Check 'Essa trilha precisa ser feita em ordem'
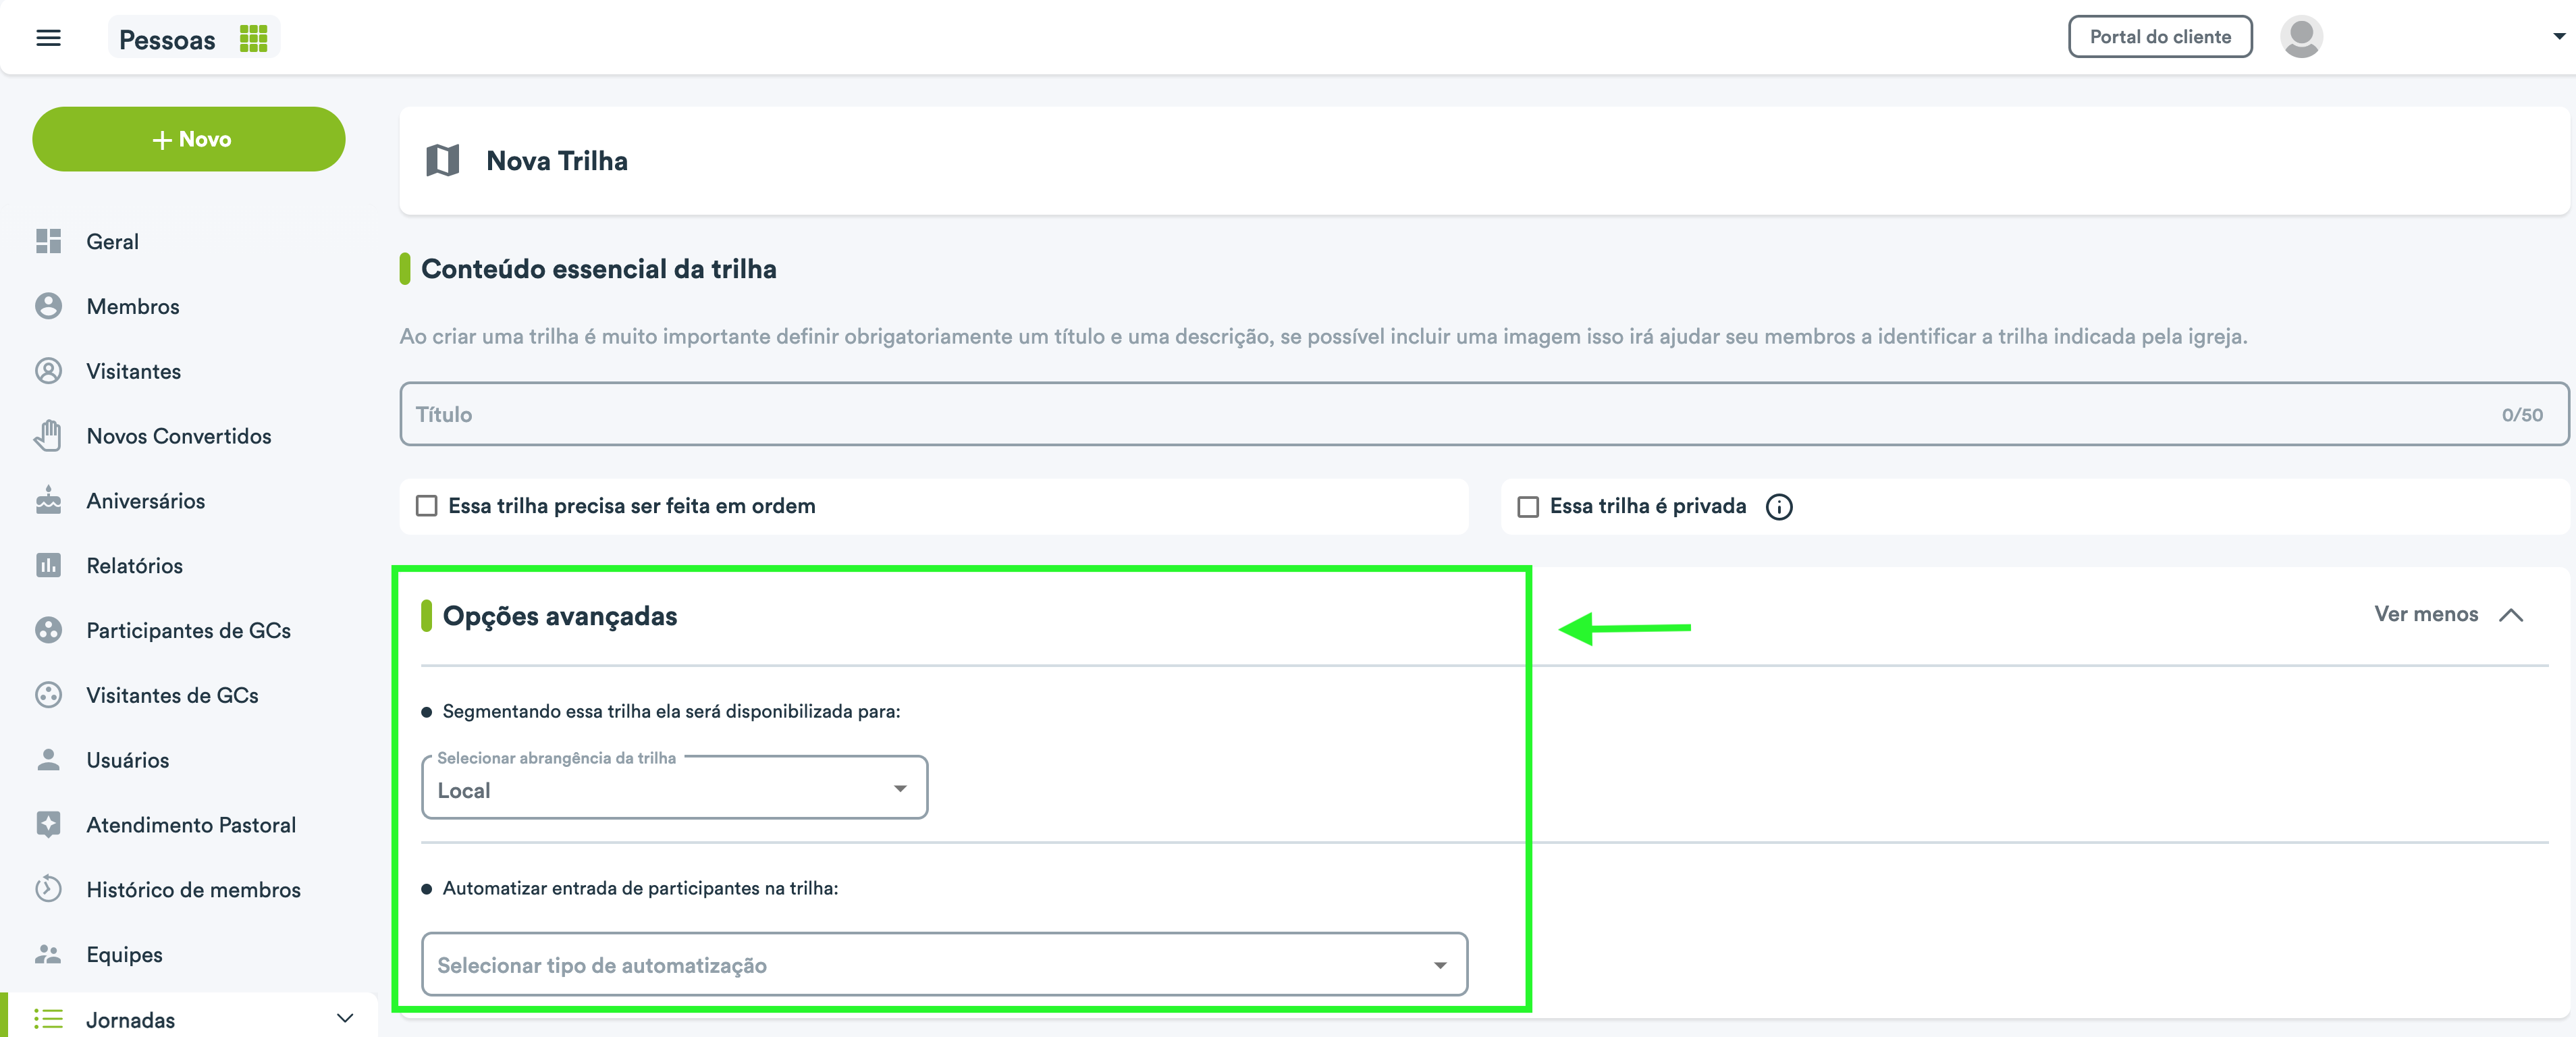This screenshot has height=1037, width=2576. click(x=427, y=506)
